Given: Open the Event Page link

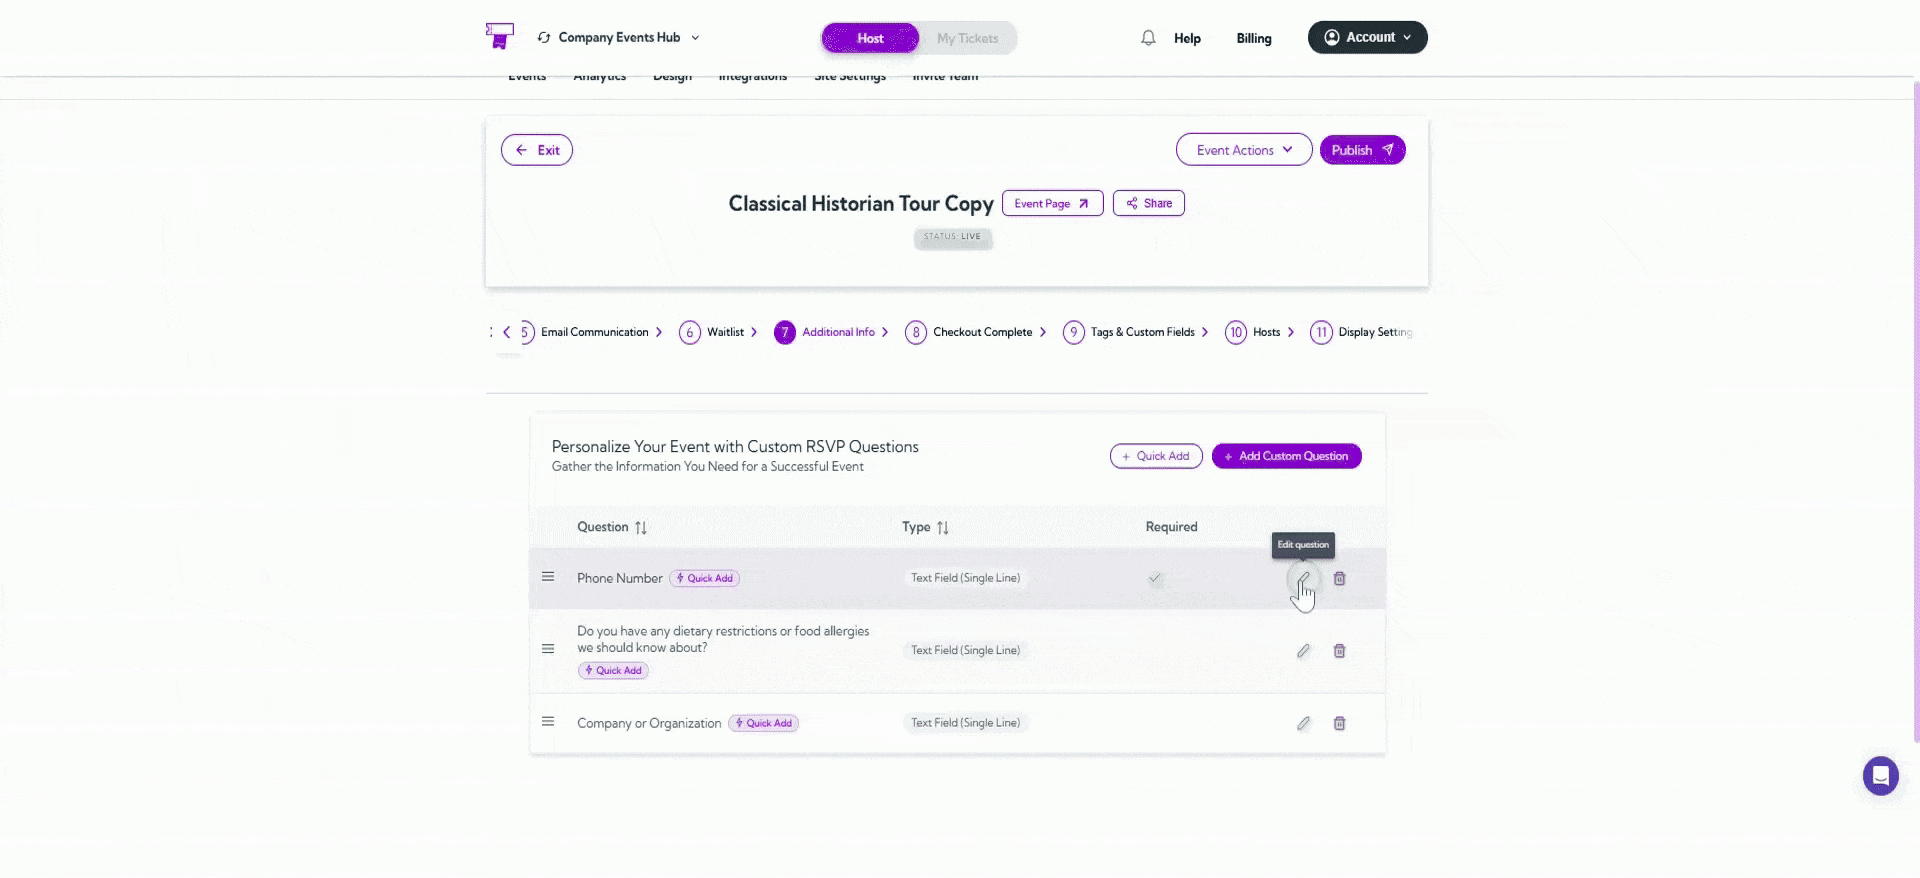Looking at the screenshot, I should click(1052, 203).
